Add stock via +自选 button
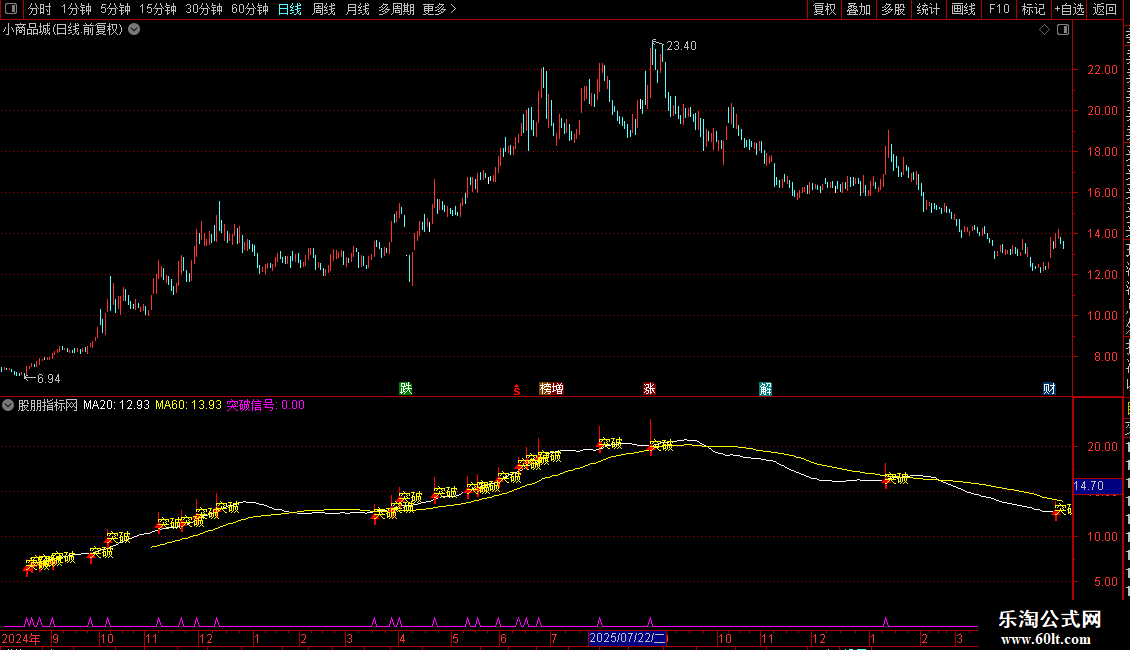This screenshot has height=650, width=1130. pos(1069,9)
